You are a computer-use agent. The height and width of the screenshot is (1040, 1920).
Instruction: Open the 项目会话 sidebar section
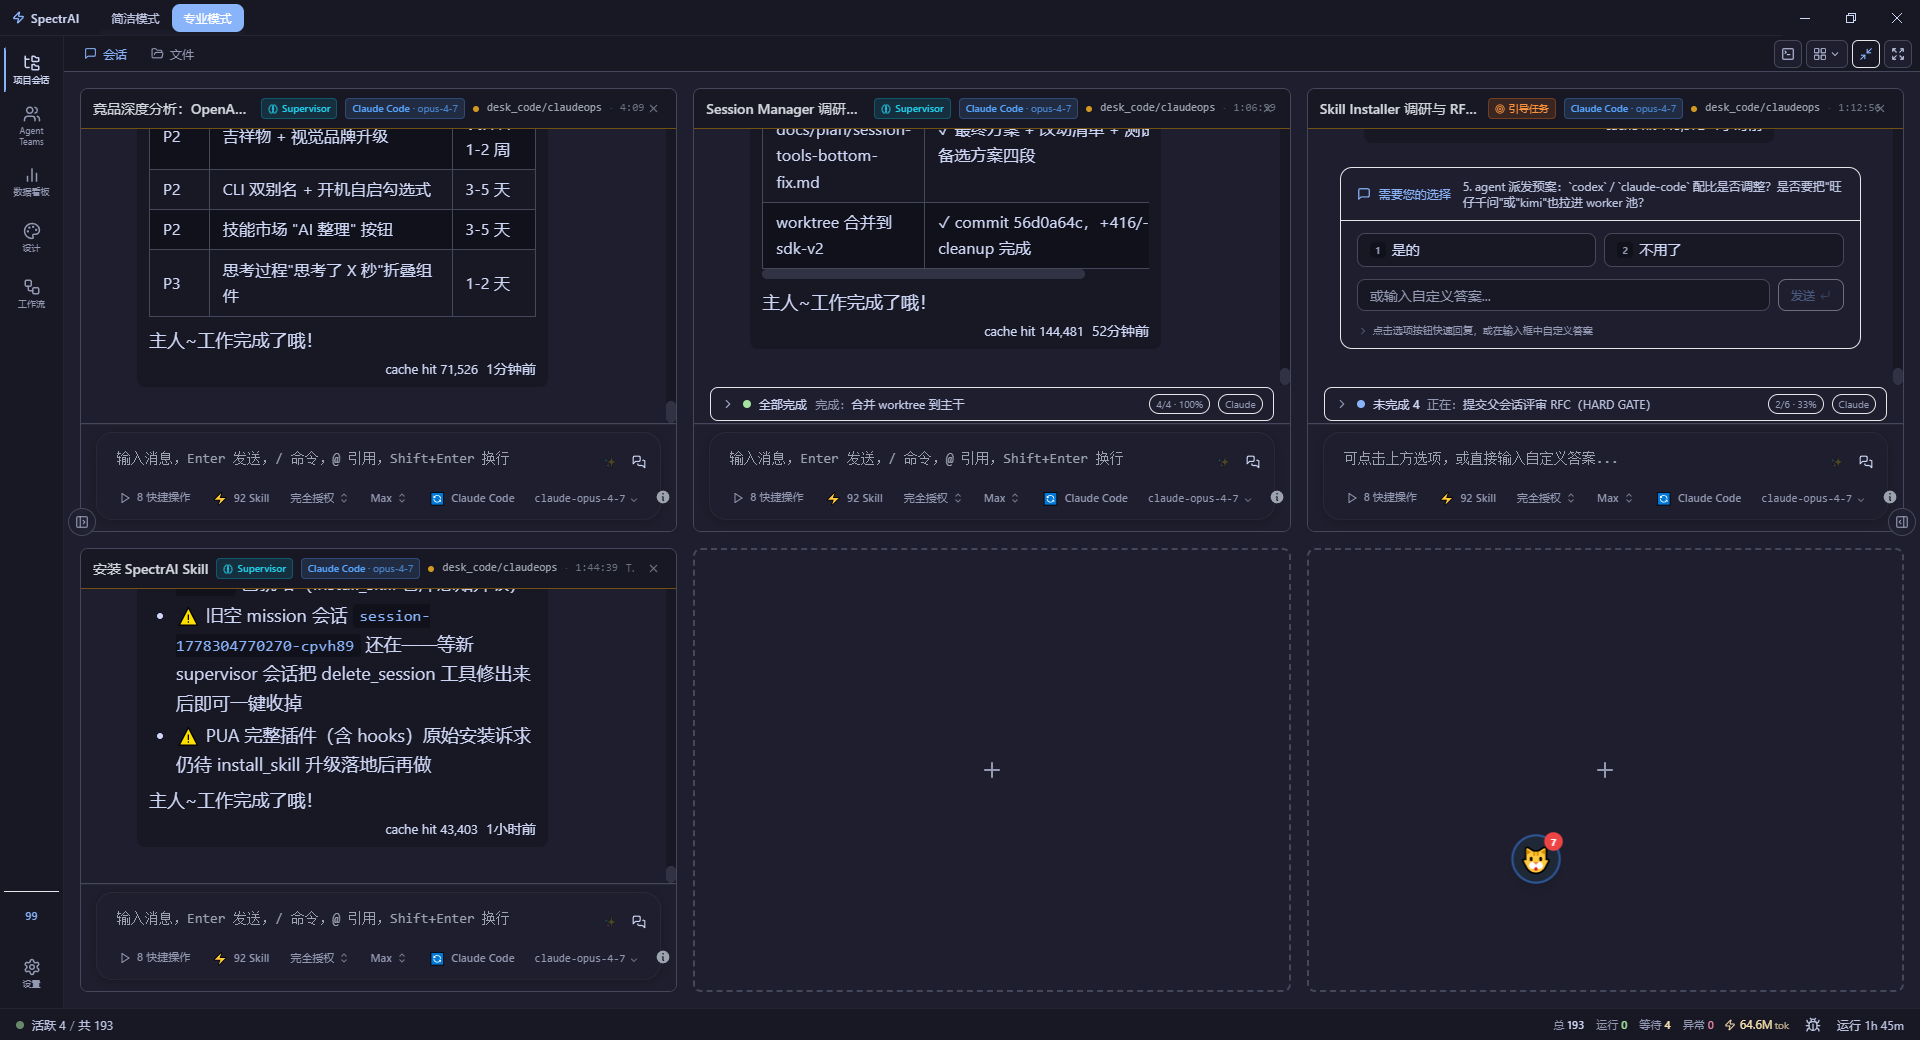pyautogui.click(x=31, y=69)
